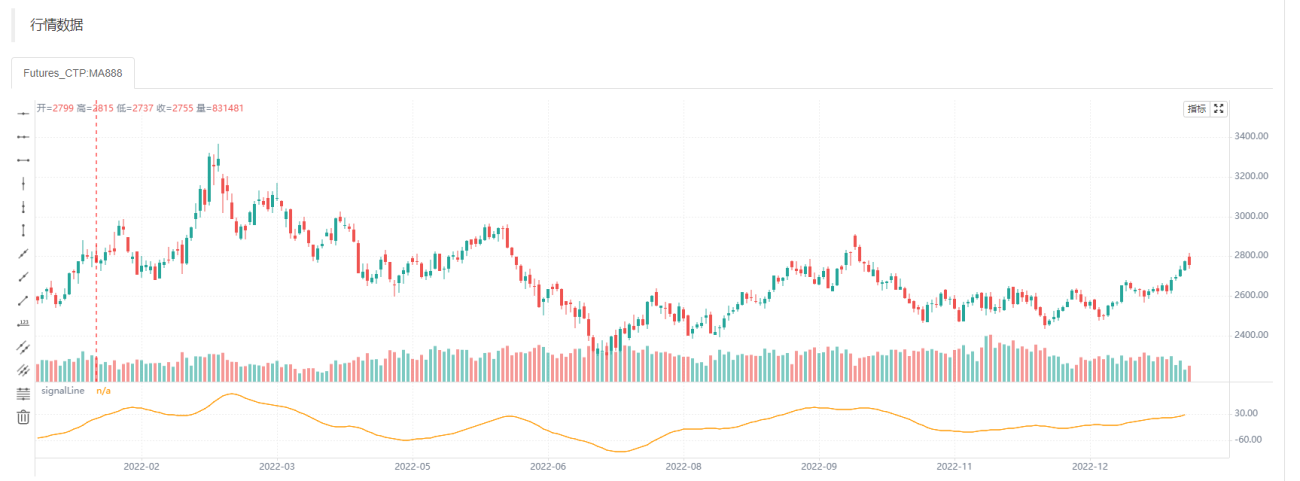This screenshot has width=1300, height=481.
Task: Click the signalLine indicator label
Action: coord(62,391)
